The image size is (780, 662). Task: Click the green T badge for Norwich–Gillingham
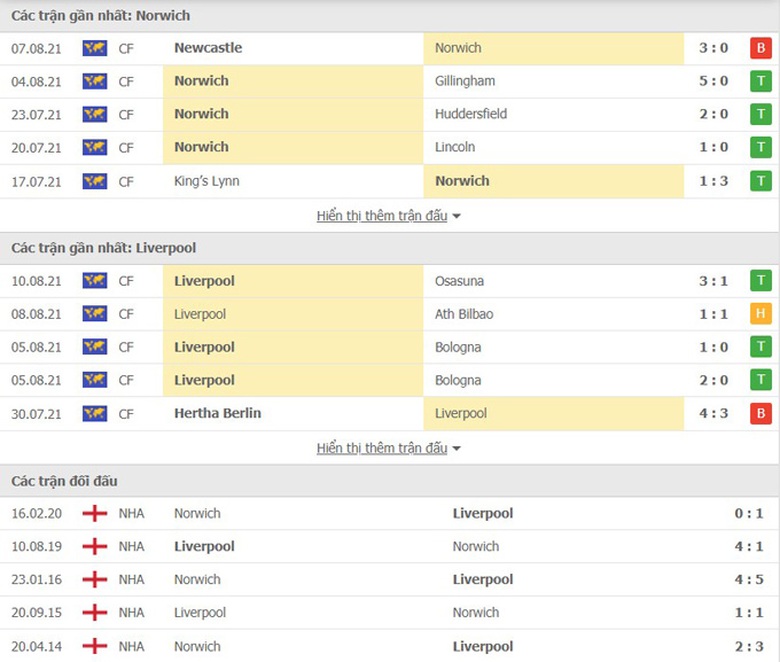[761, 81]
